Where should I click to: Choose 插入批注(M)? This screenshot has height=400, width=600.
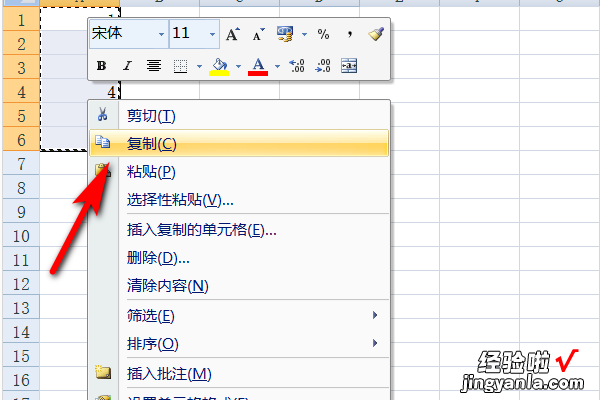(239, 373)
